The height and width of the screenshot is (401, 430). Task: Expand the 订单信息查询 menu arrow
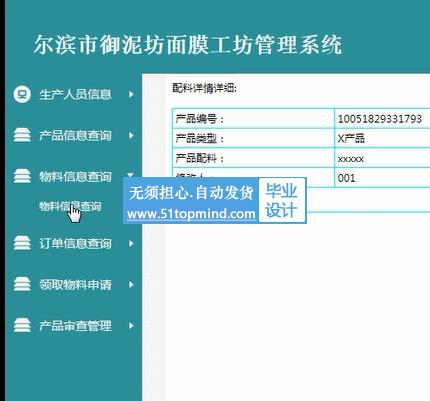click(131, 243)
